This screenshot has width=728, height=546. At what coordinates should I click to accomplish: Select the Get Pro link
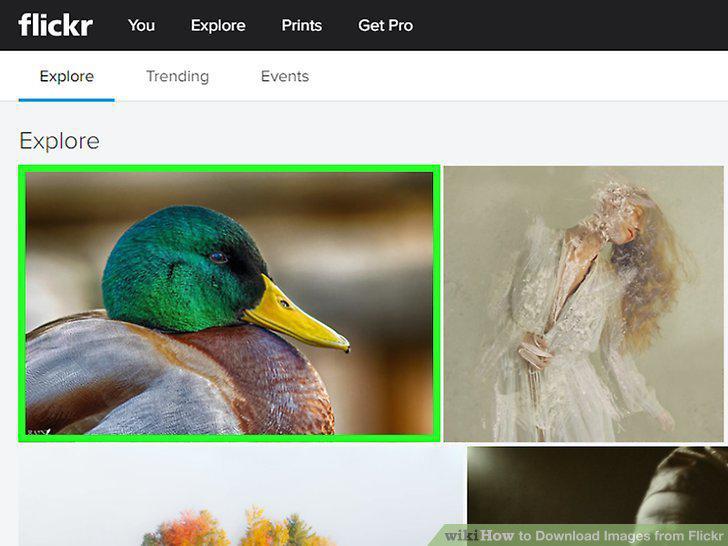click(385, 25)
